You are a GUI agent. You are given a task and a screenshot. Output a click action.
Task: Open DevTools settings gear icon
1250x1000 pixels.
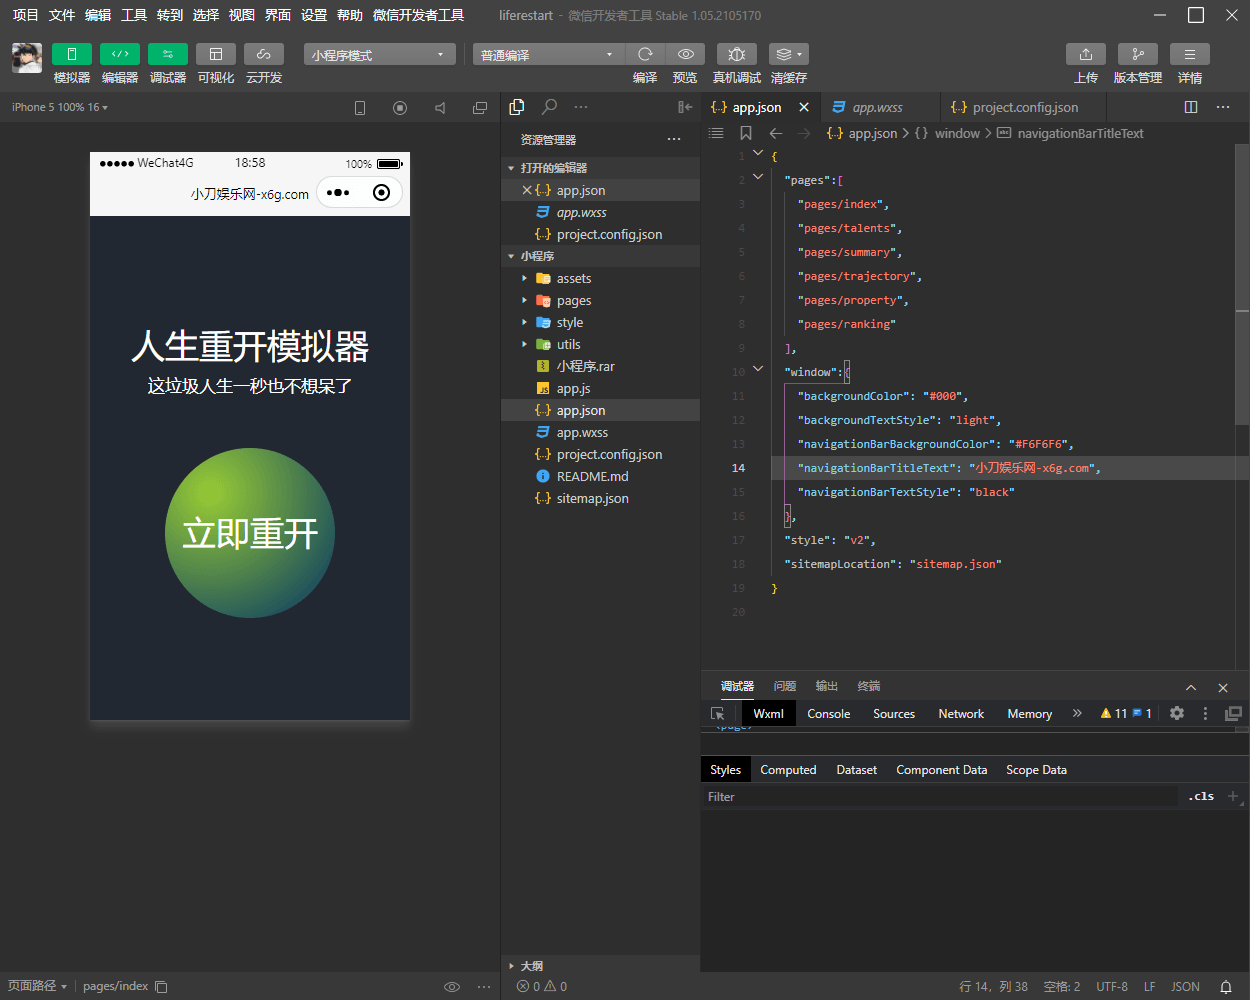1177,713
